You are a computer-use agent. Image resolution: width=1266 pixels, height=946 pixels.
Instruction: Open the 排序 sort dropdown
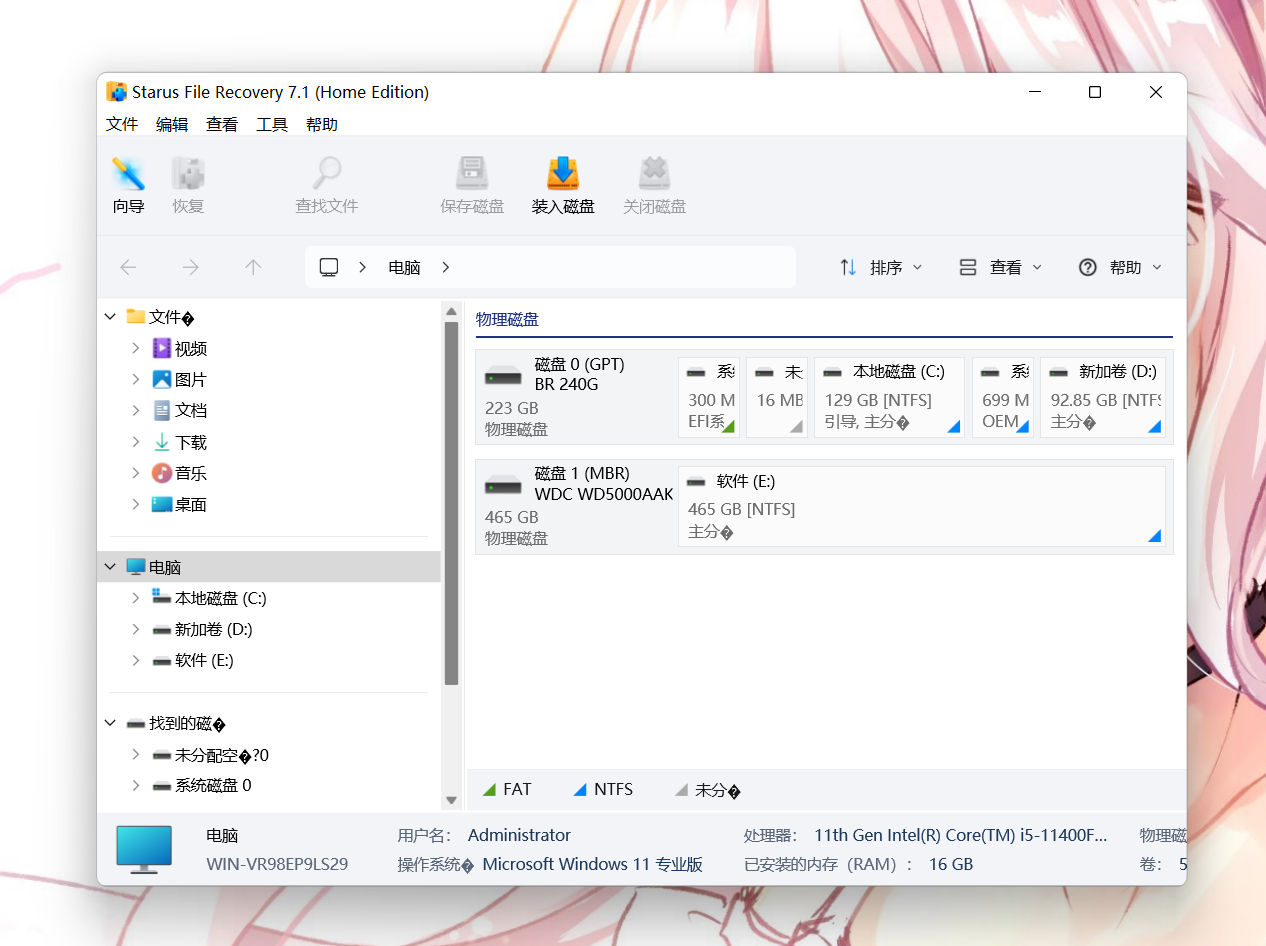tap(880, 267)
